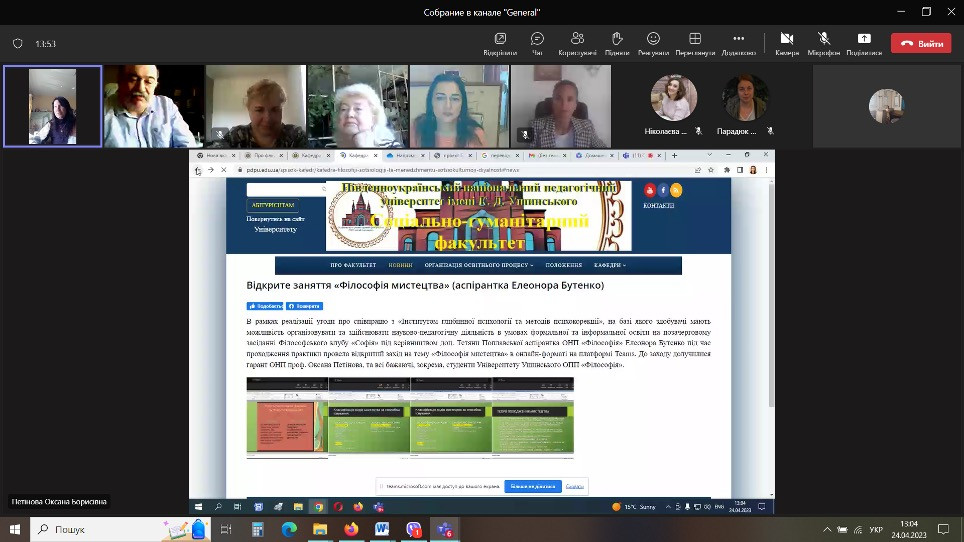Viewport: 964px width, 542px height.
Task: Open the RSS feed icon on the faculty page
Action: [x=676, y=190]
